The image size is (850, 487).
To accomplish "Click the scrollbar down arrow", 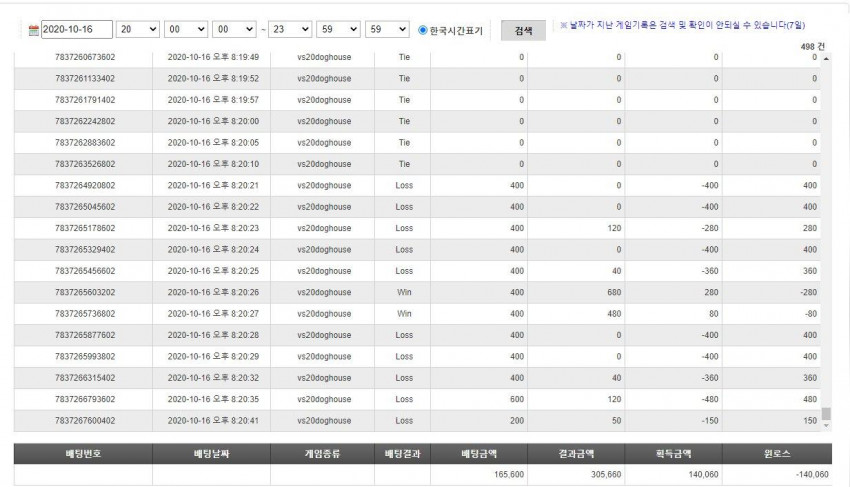I will [x=826, y=426].
